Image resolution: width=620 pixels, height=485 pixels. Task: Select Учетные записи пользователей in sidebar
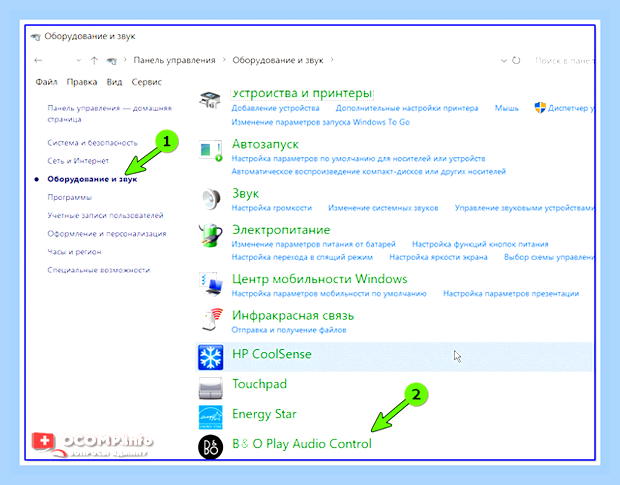point(105,215)
